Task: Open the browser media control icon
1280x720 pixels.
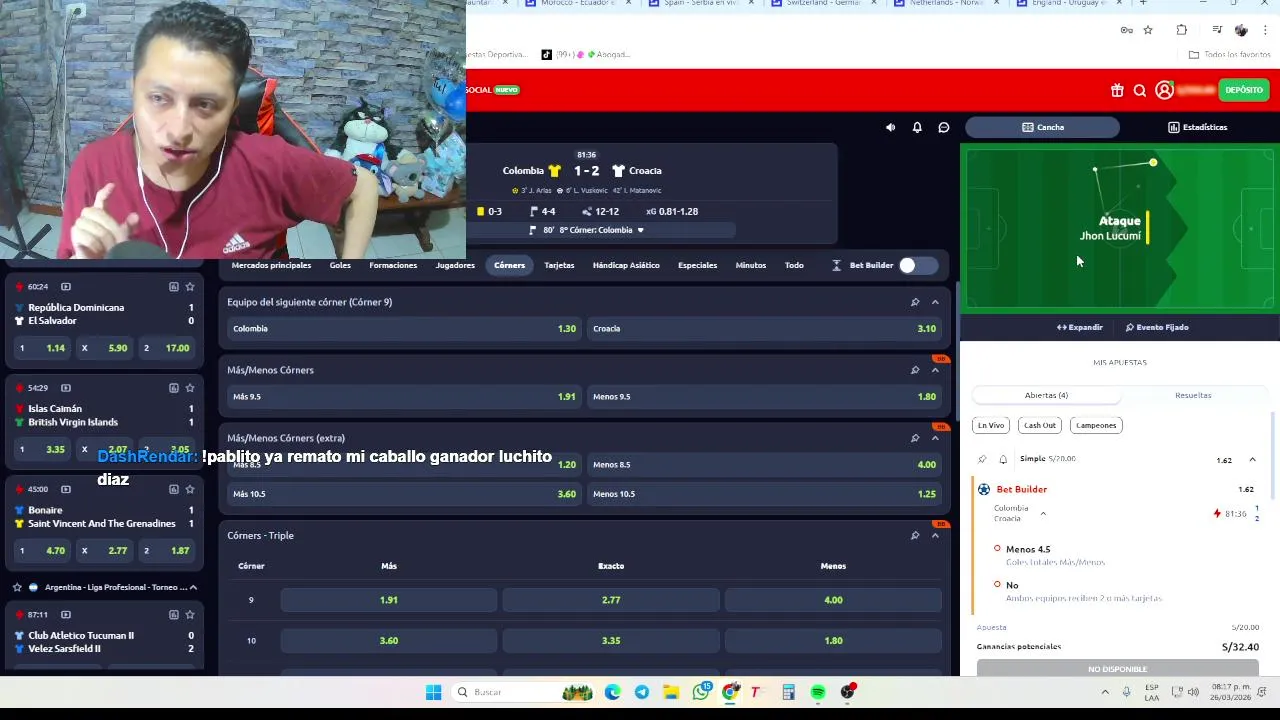Action: [1217, 30]
